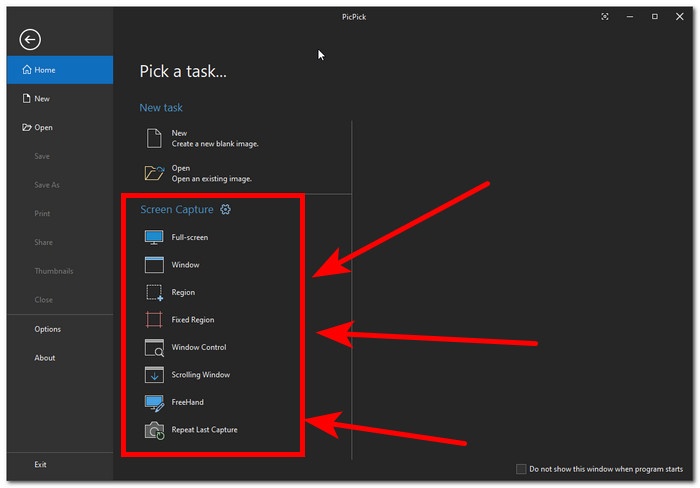Click the New page icon in sidebar

26,98
